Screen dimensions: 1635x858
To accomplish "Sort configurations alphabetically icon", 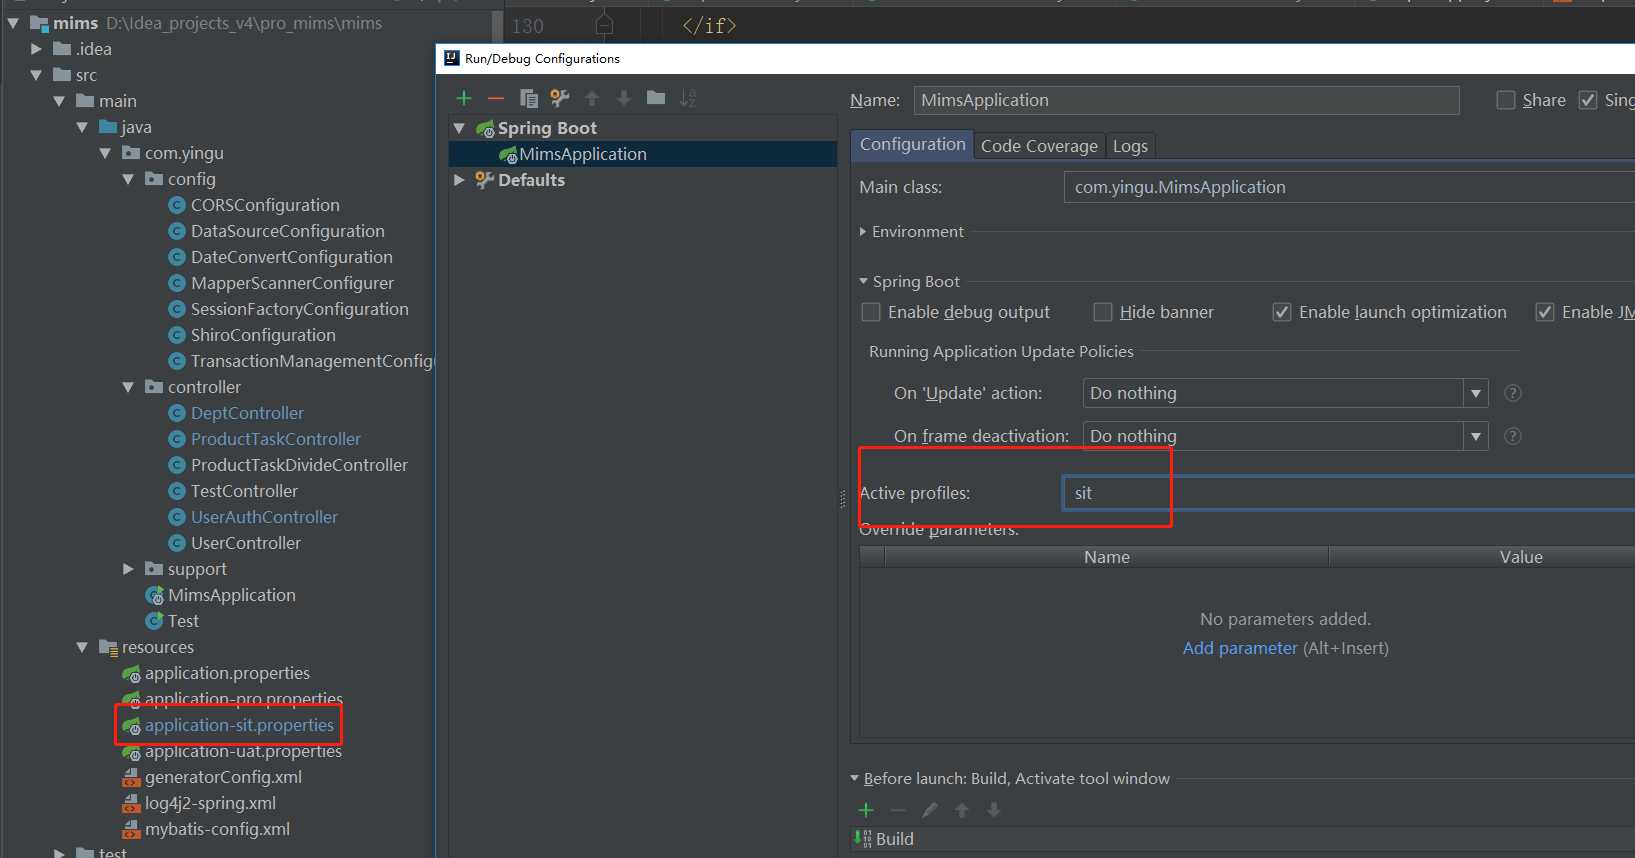I will (x=687, y=98).
